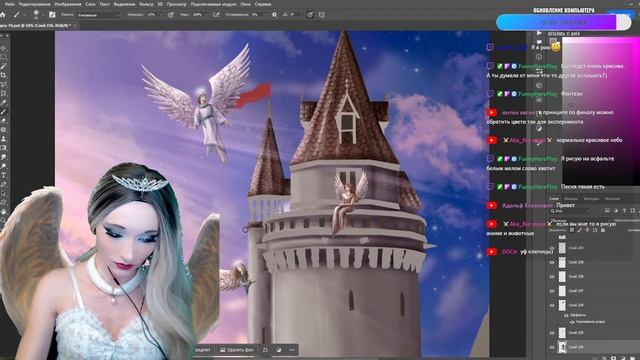This screenshot has width=640, height=360.
Task: Select the Clone Stamp tool
Action: click(x=3, y=139)
